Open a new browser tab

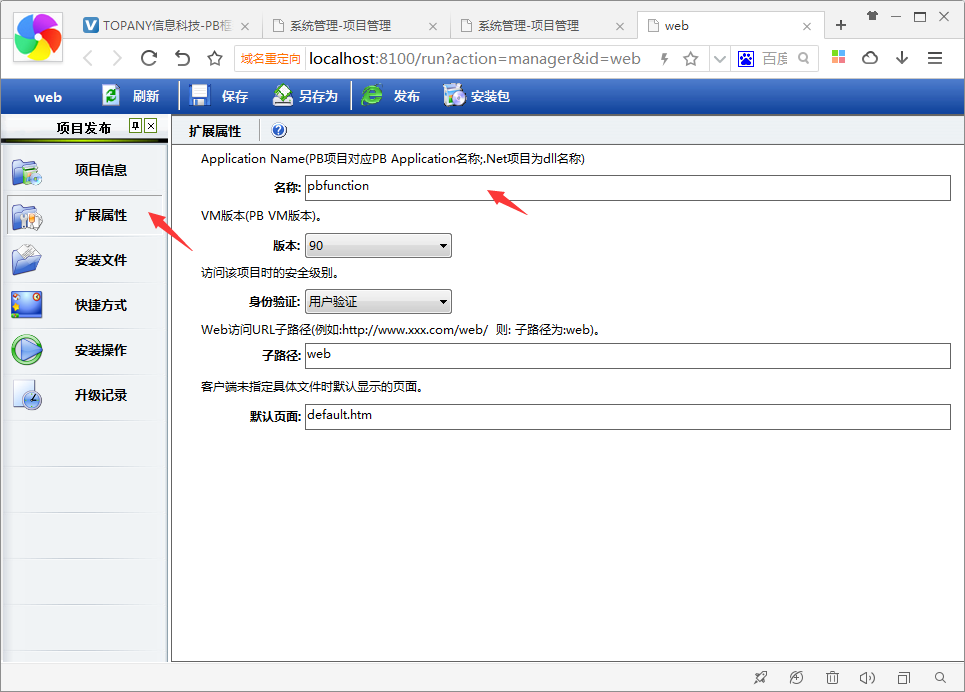[x=841, y=25]
